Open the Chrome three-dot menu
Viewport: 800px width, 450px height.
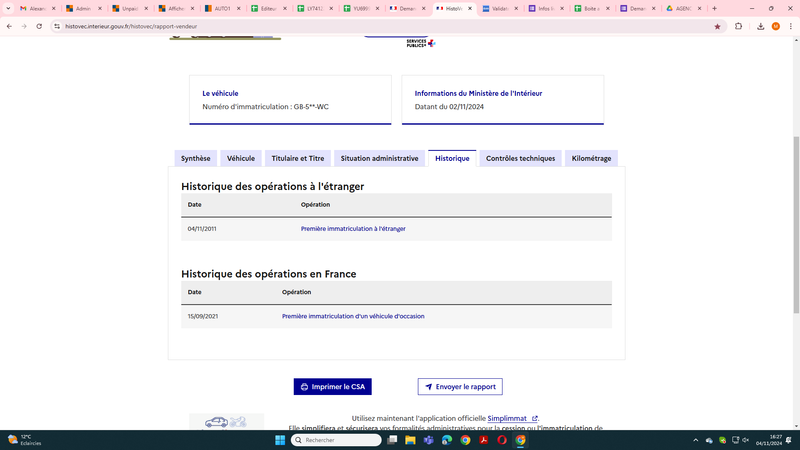click(x=790, y=26)
